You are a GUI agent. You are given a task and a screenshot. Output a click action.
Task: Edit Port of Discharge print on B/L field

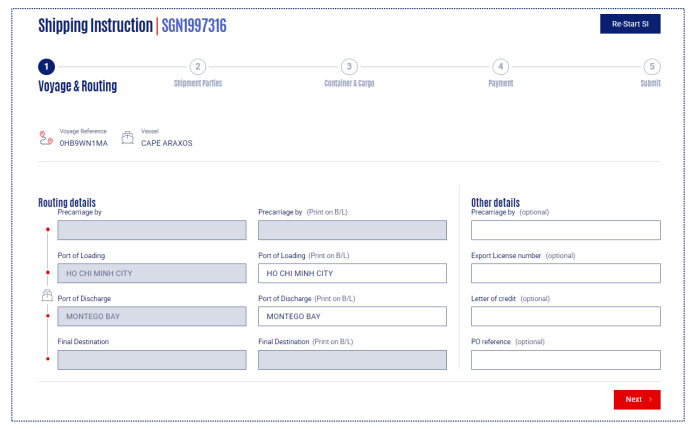pos(352,316)
